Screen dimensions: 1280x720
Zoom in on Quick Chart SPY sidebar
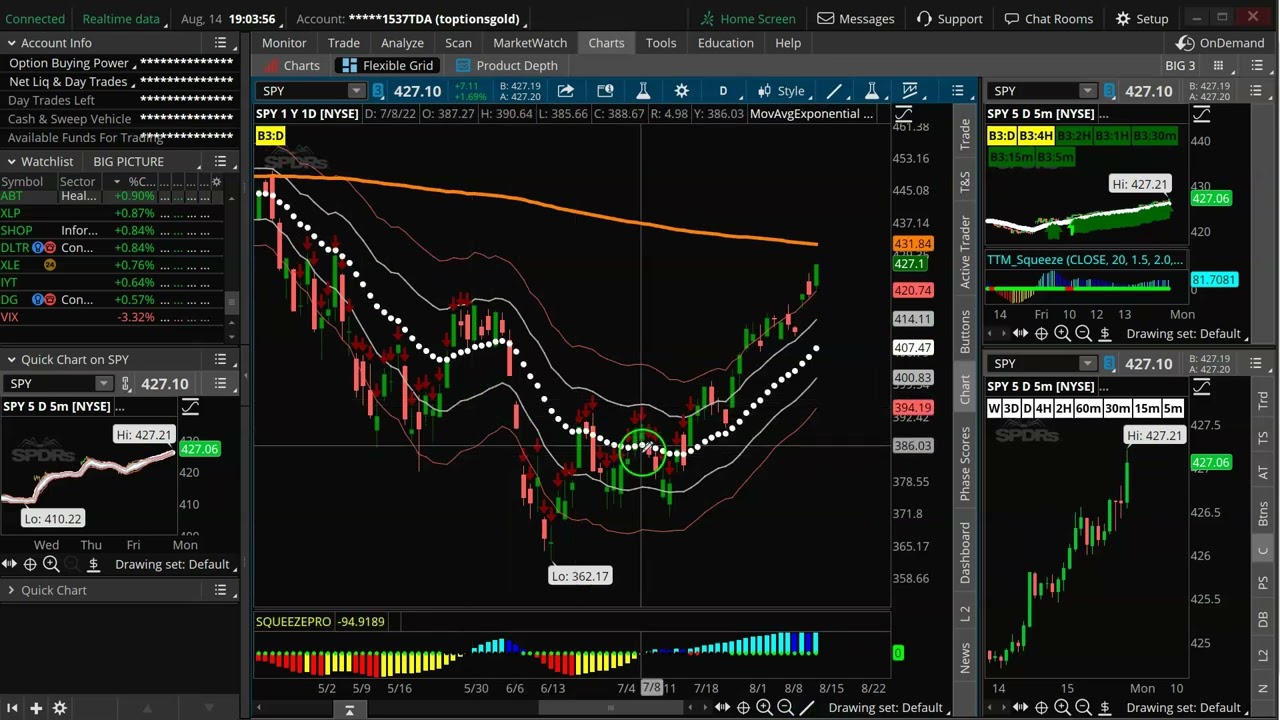tap(50, 565)
